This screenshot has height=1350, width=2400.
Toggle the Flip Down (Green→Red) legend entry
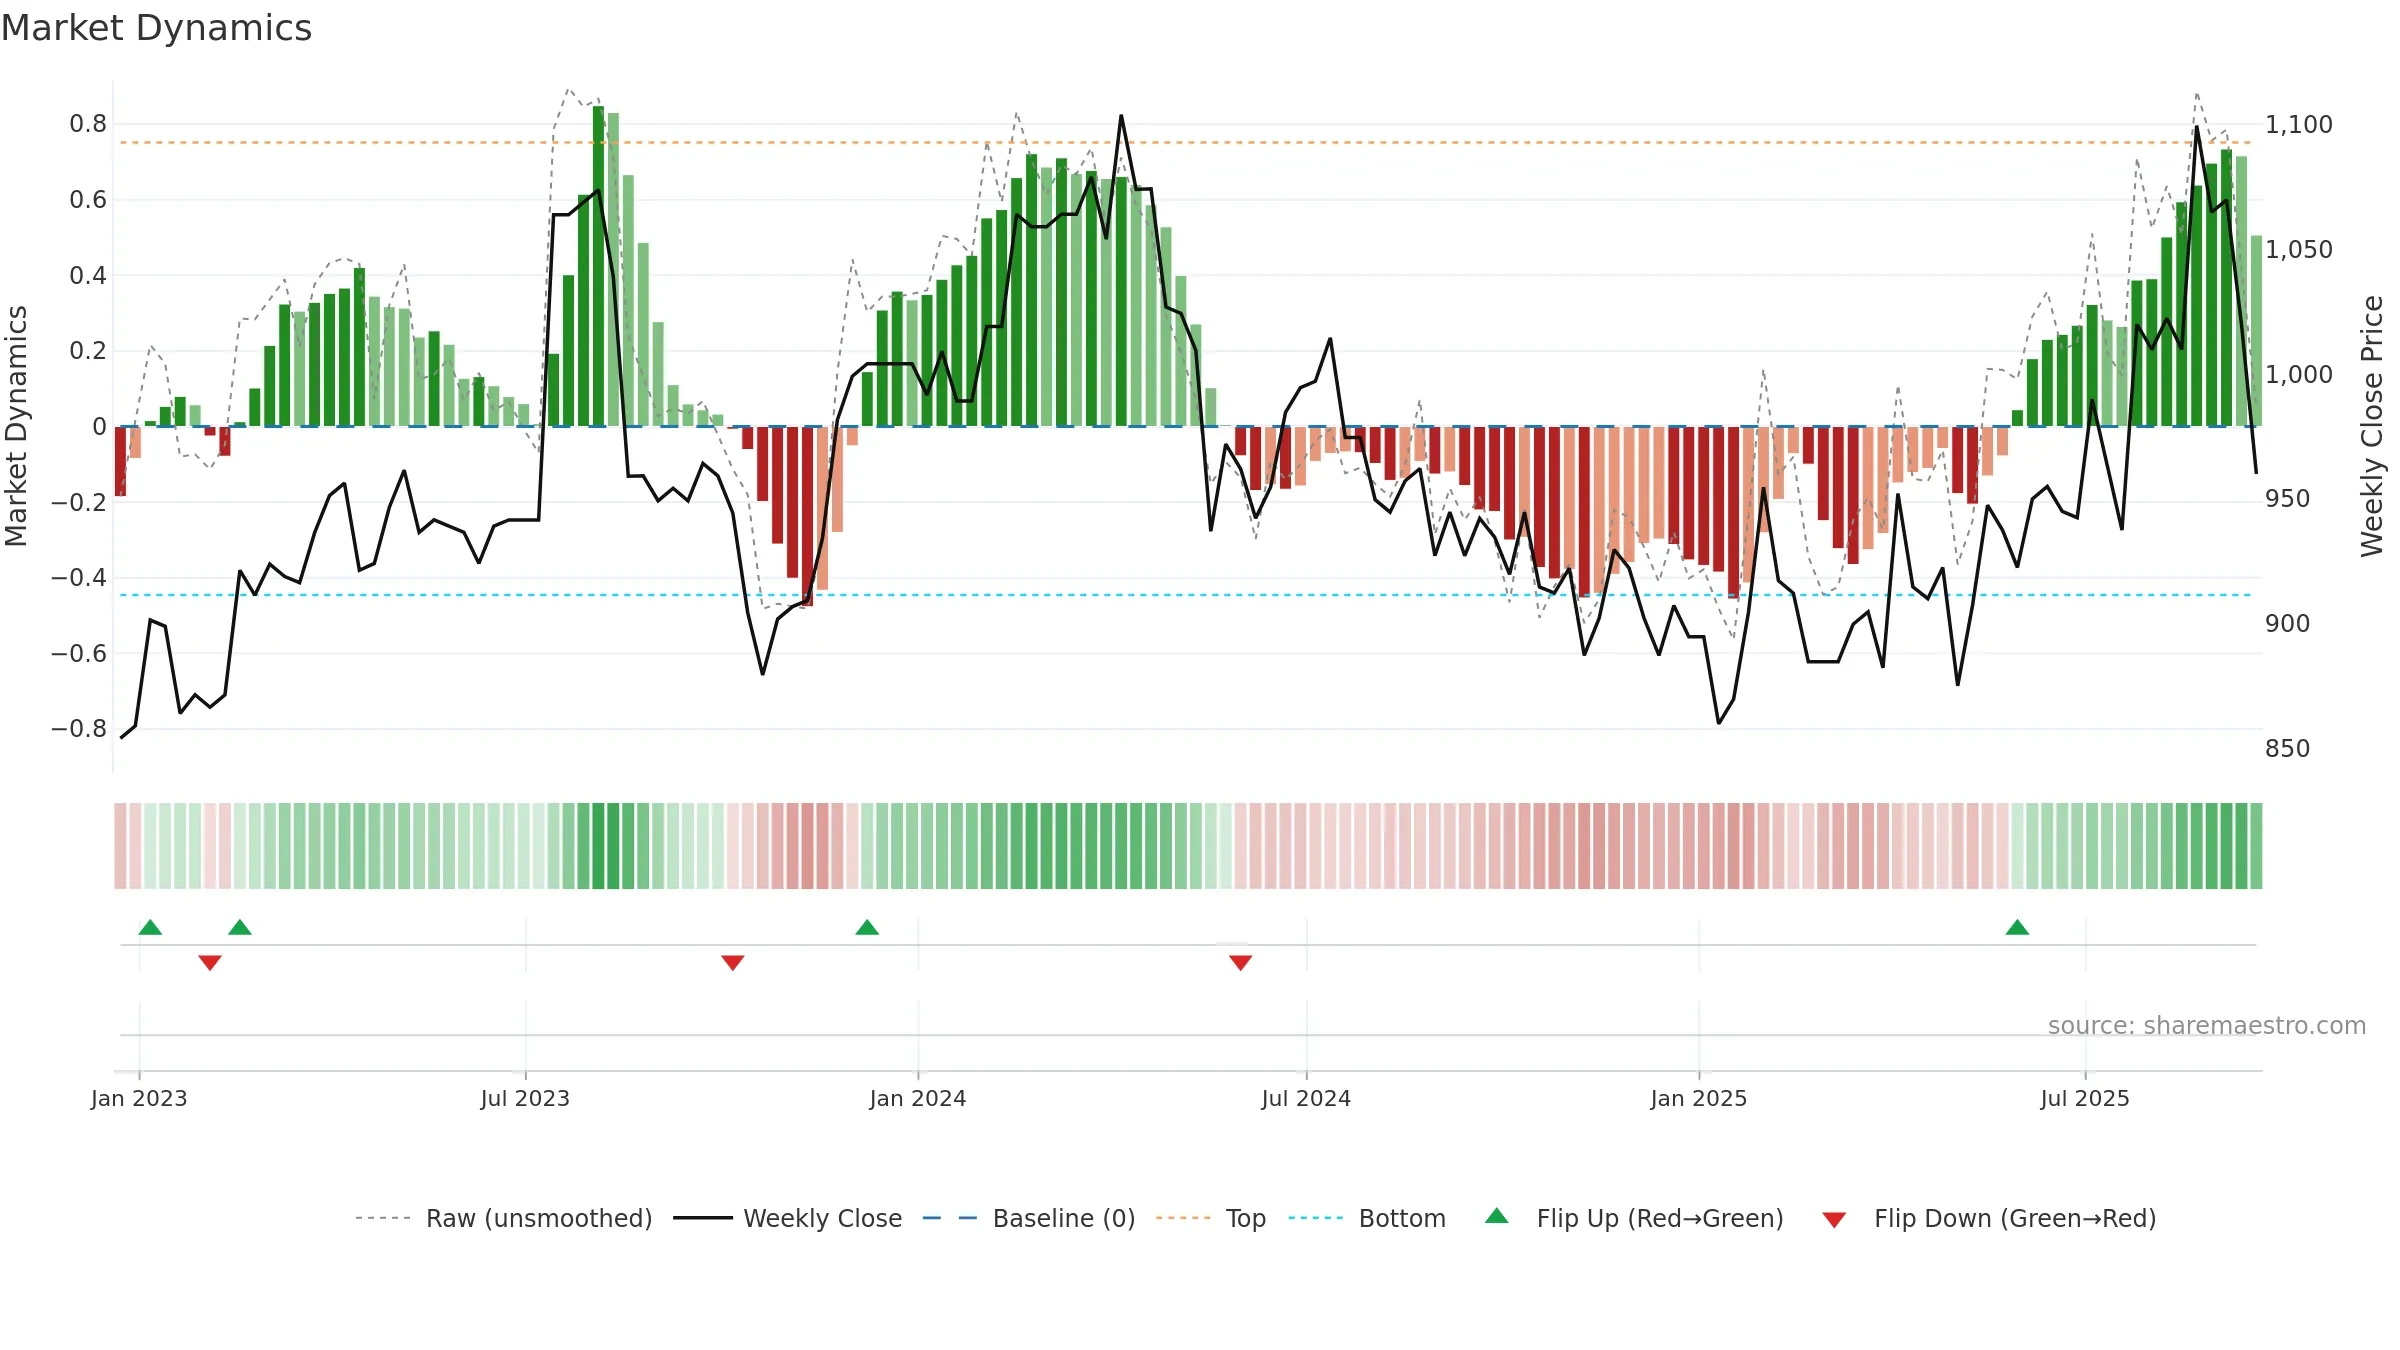1988,1218
